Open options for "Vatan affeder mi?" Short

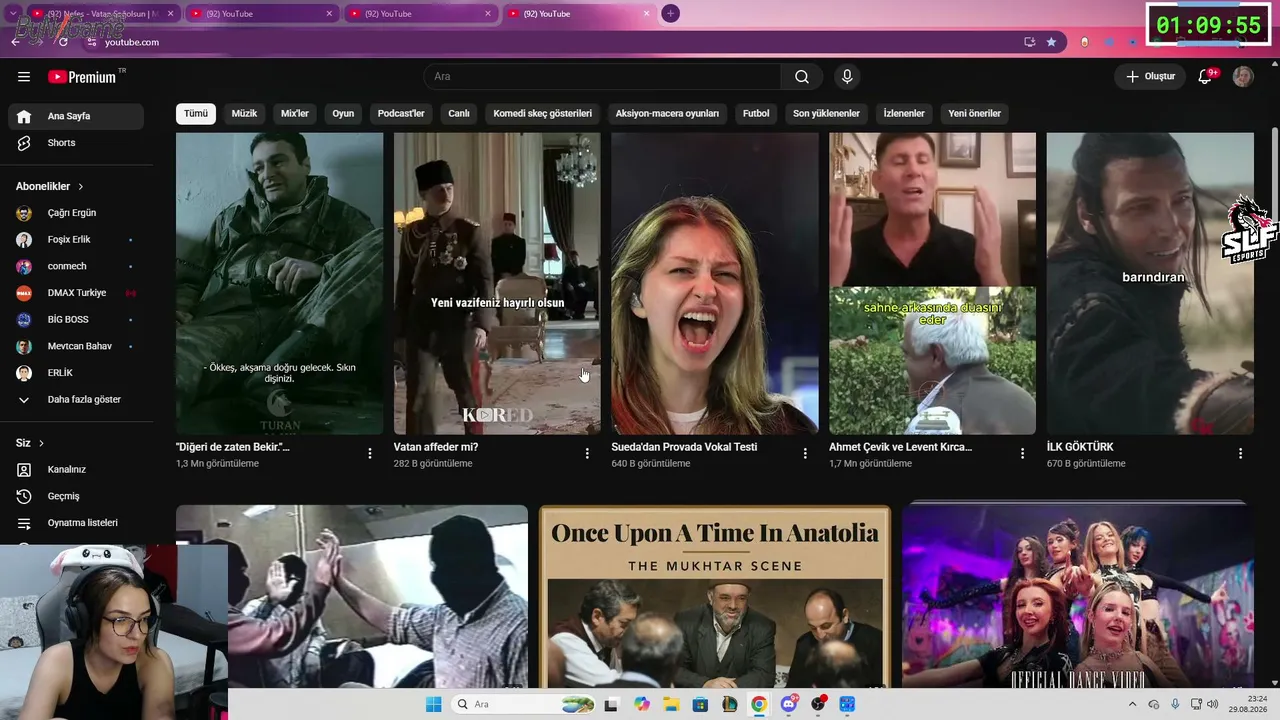(587, 454)
